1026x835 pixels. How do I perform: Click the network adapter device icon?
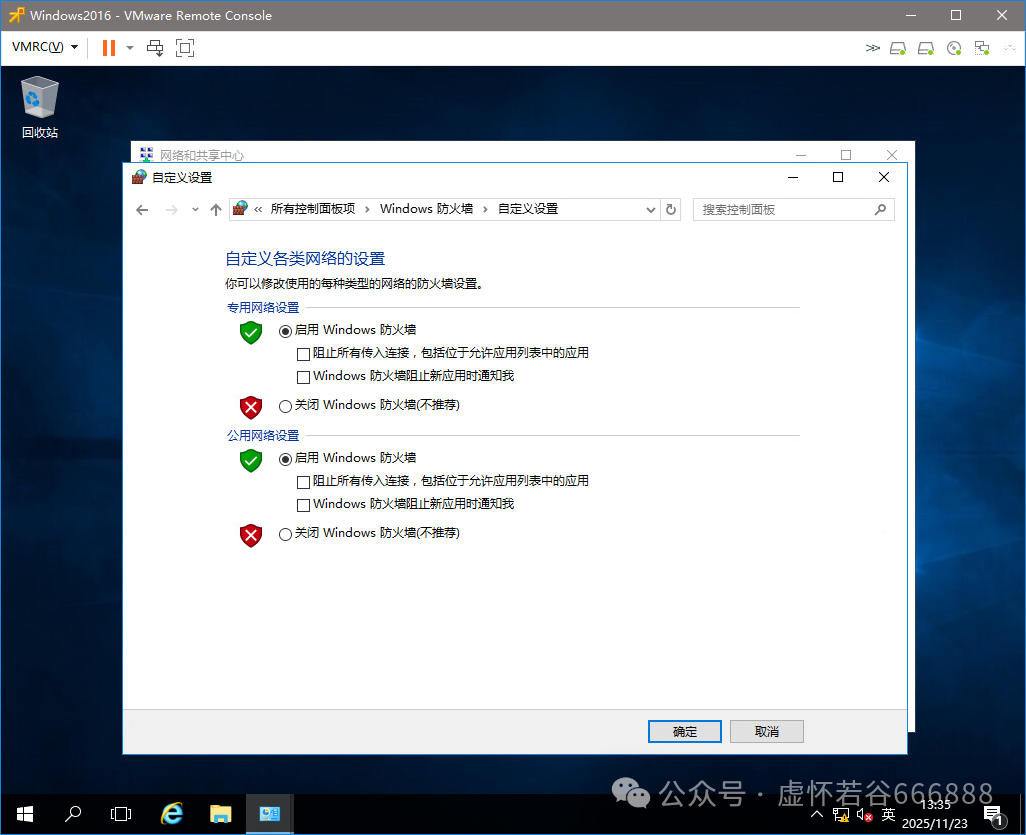982,48
